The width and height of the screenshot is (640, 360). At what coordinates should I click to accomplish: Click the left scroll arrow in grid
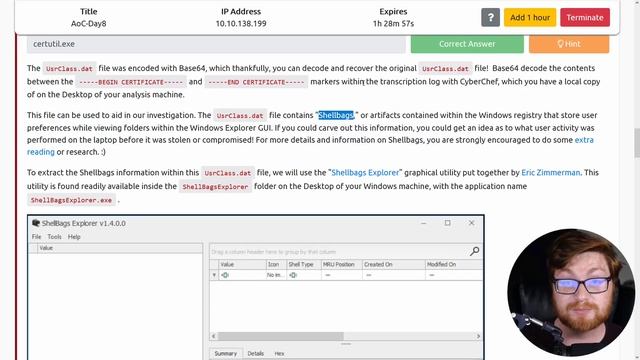(x=213, y=336)
